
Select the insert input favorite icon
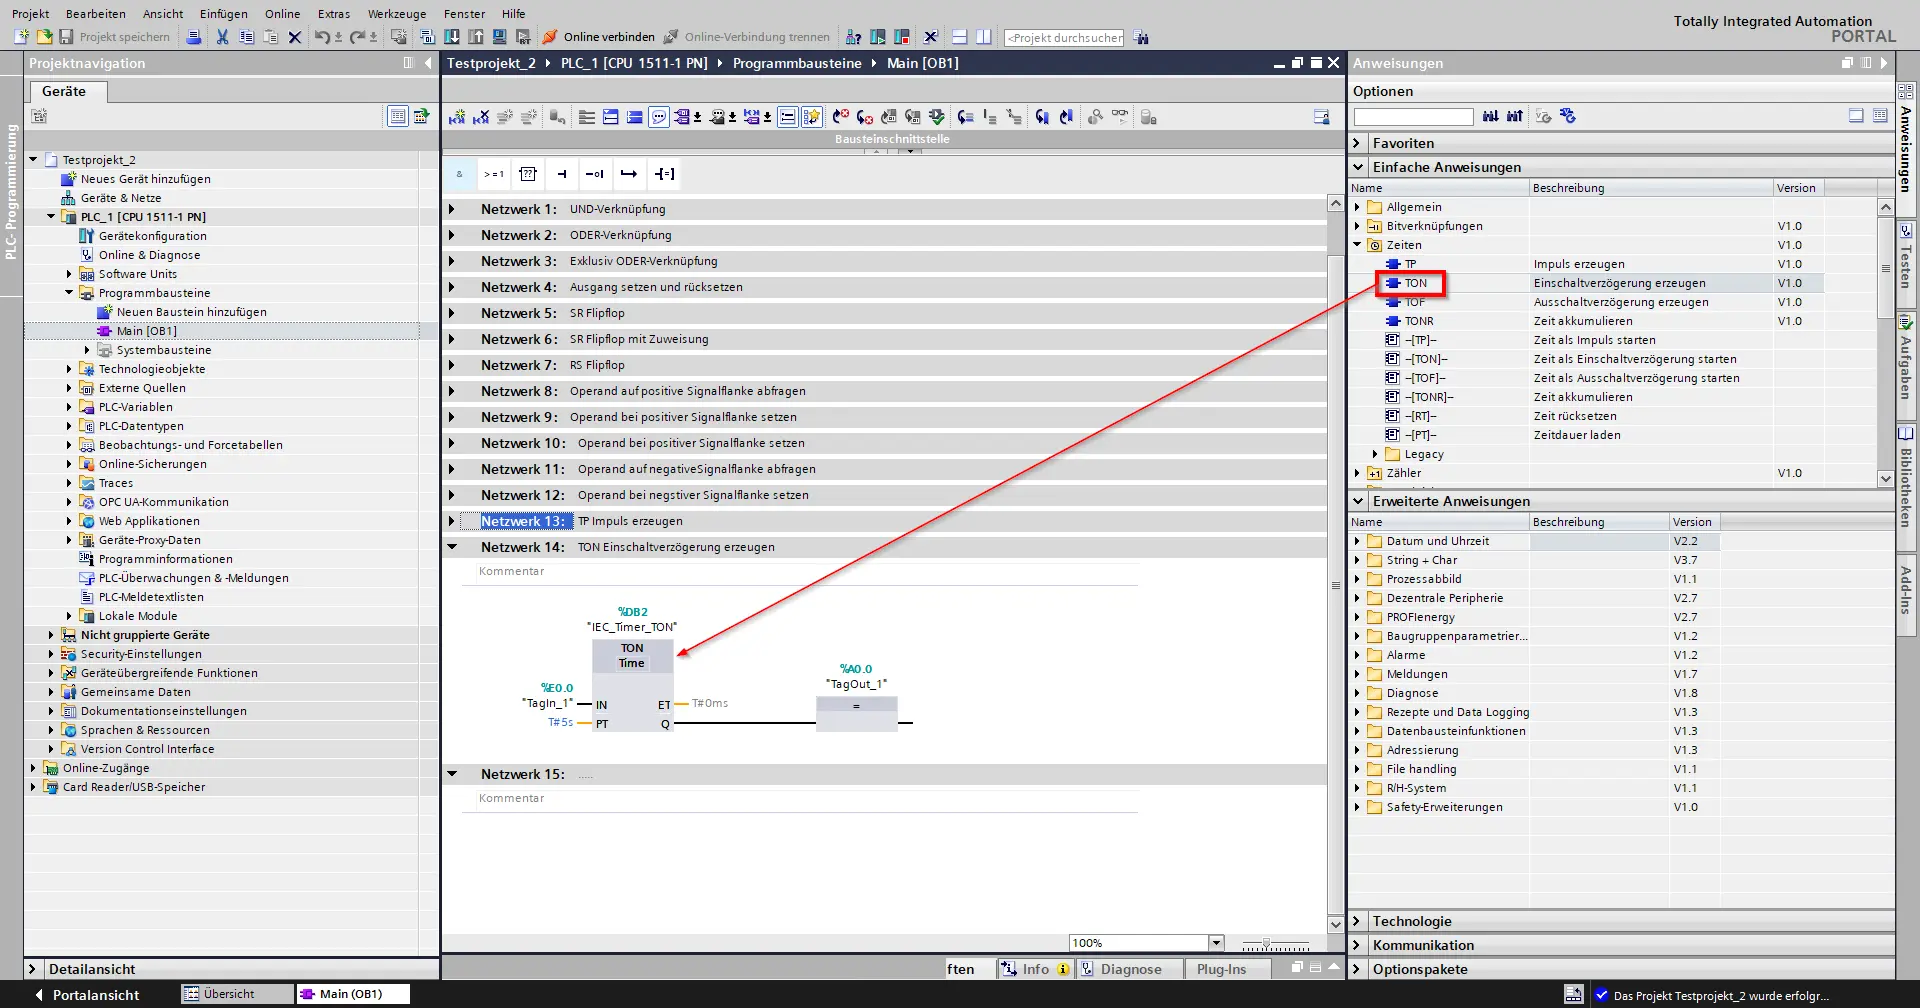click(562, 174)
